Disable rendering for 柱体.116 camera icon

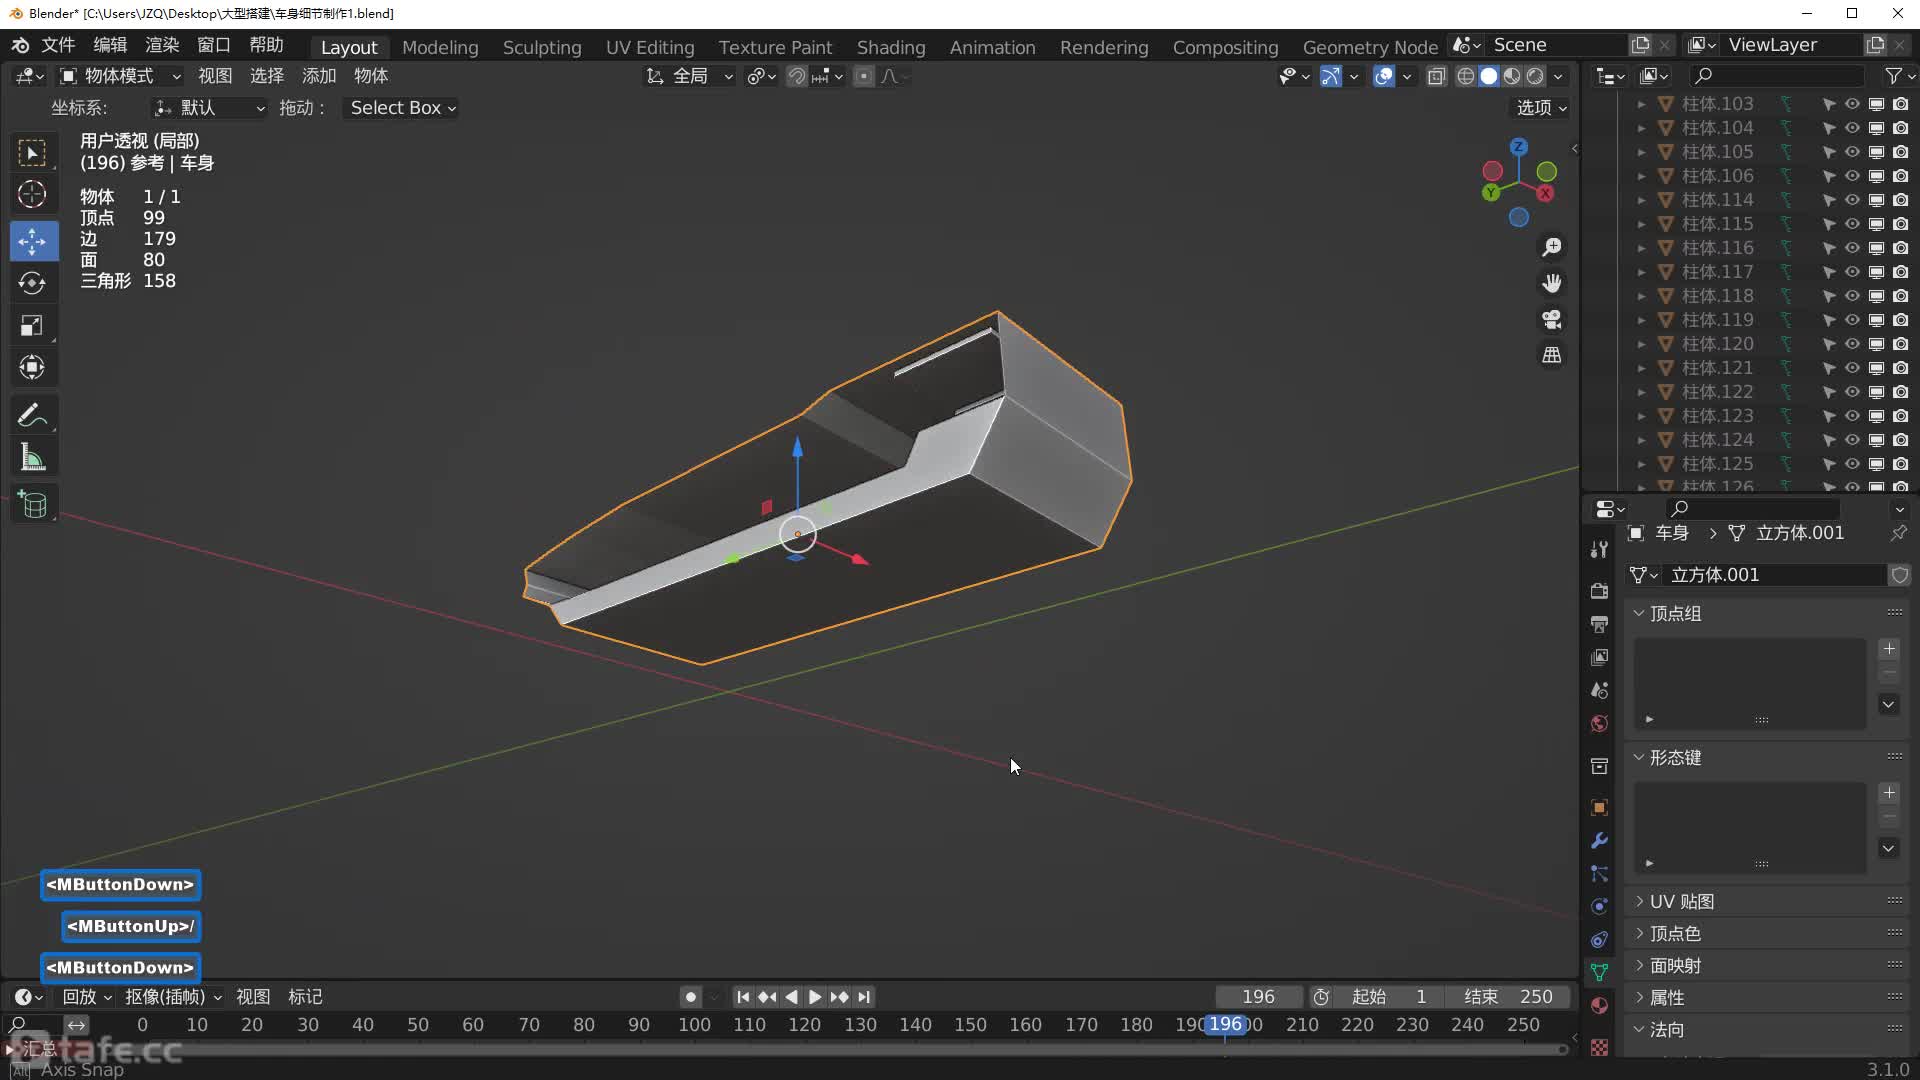[1900, 248]
